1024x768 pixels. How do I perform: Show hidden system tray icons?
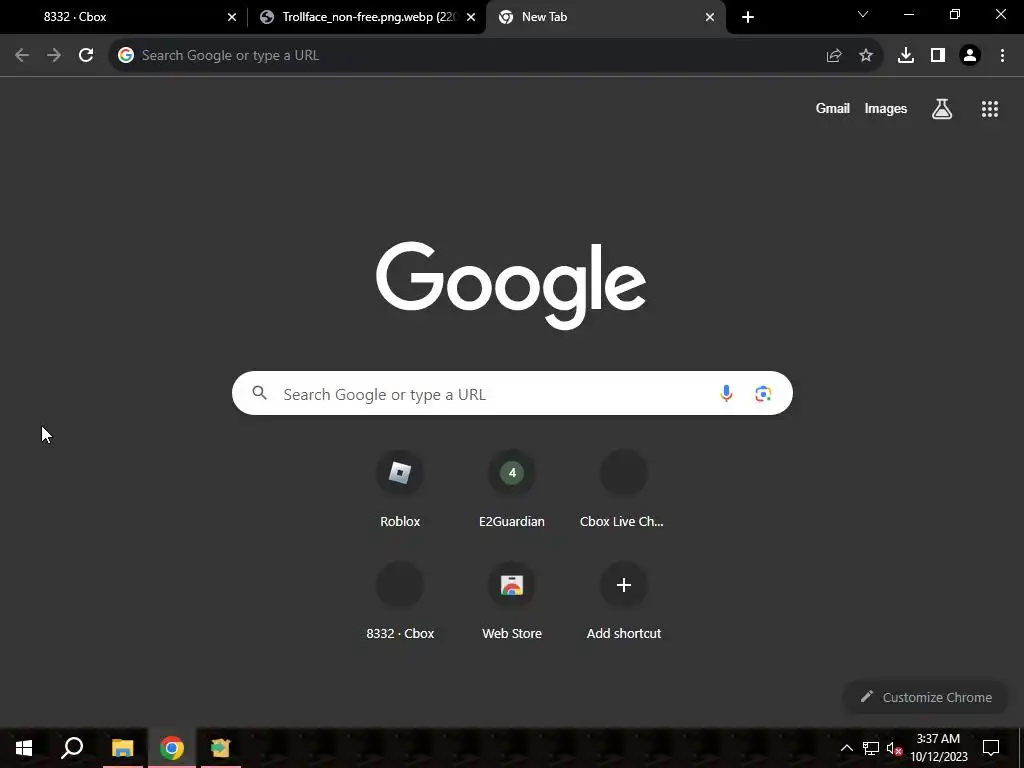[x=846, y=748]
